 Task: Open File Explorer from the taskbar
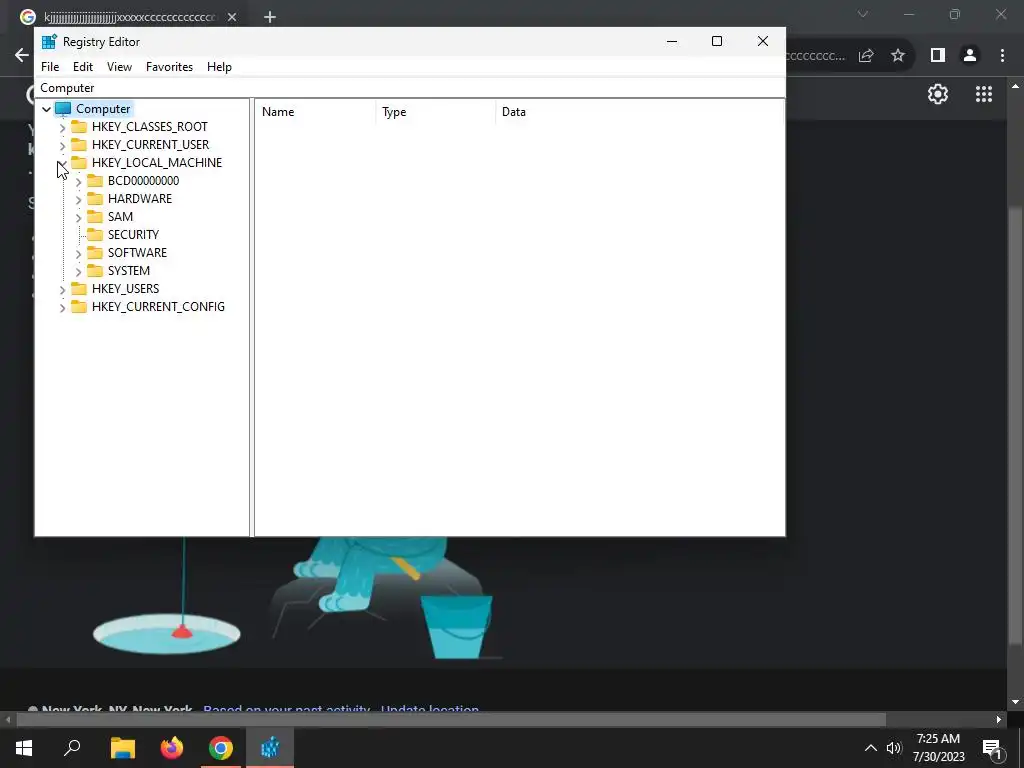pos(122,748)
